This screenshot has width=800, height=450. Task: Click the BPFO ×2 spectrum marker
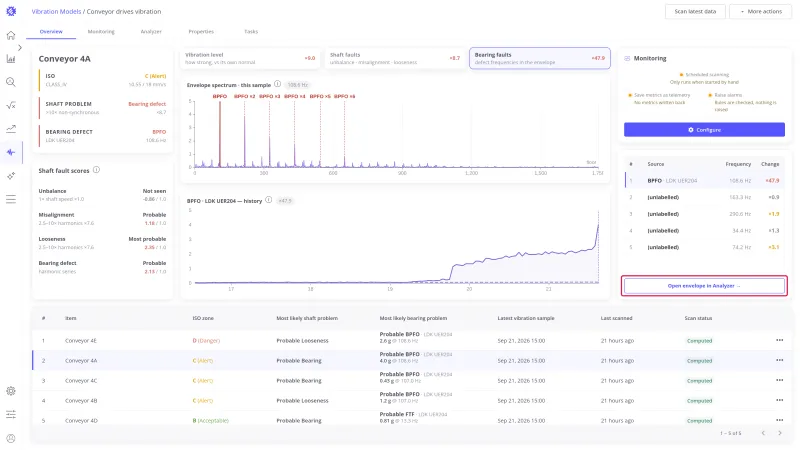pos(244,96)
